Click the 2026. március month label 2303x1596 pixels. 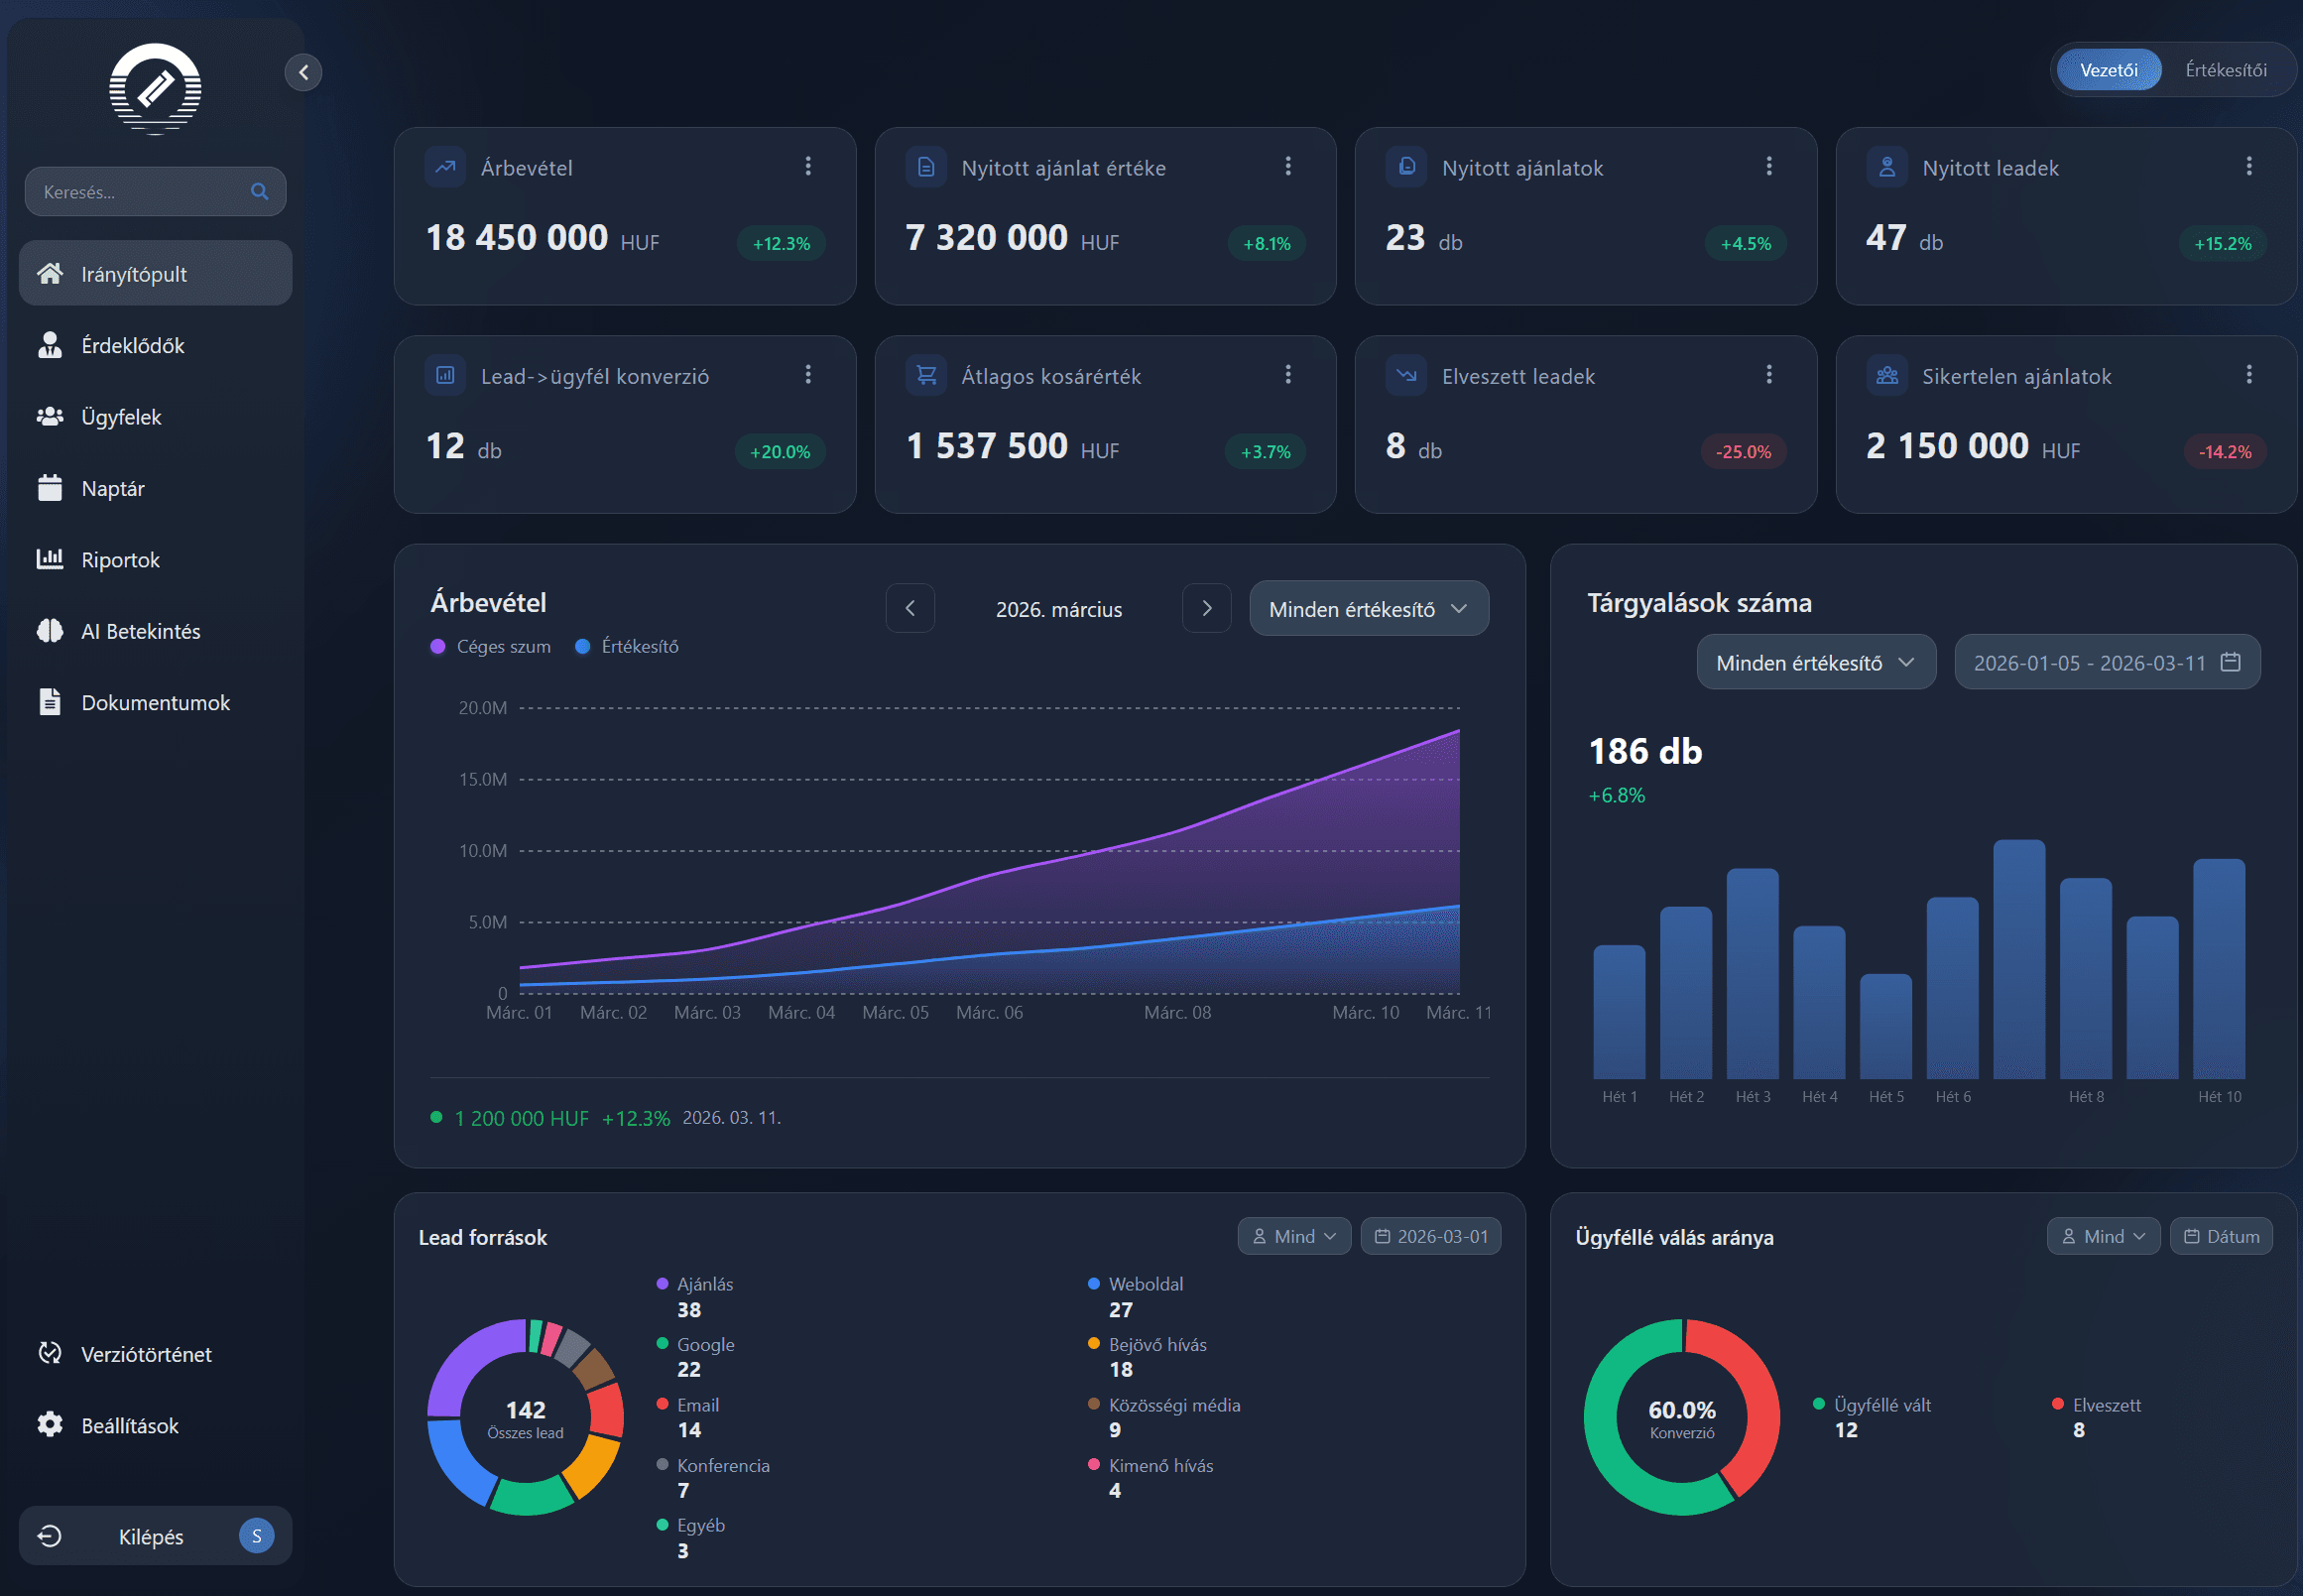tap(1058, 609)
